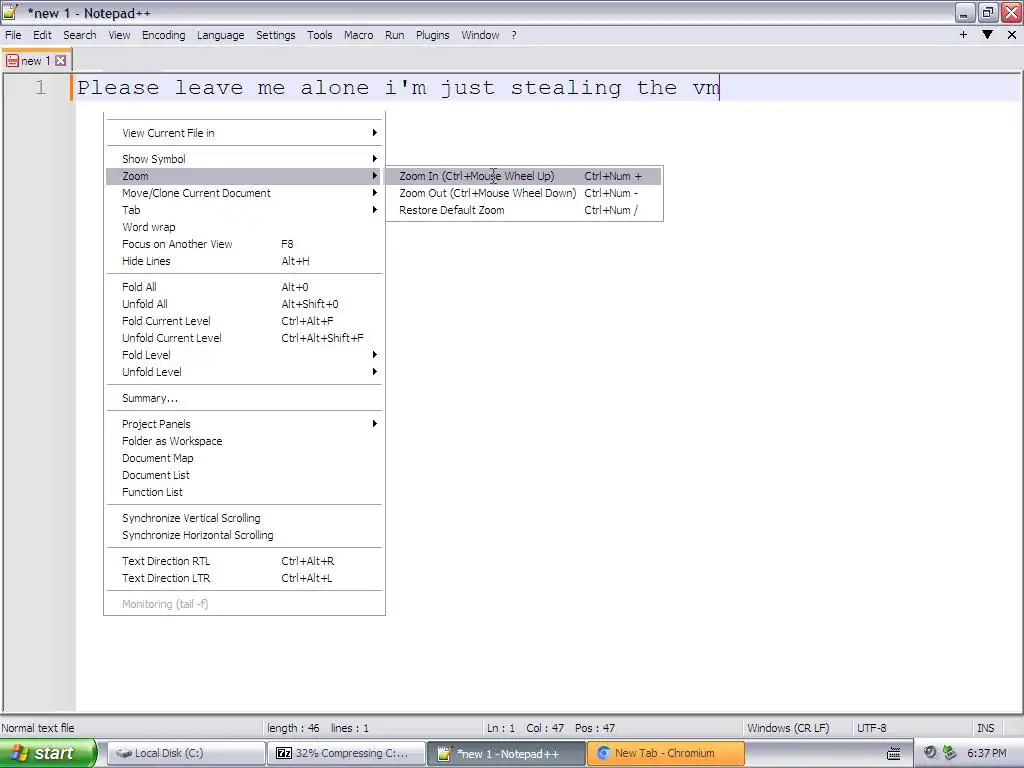Choose Unfold Current Level
The width and height of the screenshot is (1024, 768).
point(244,338)
